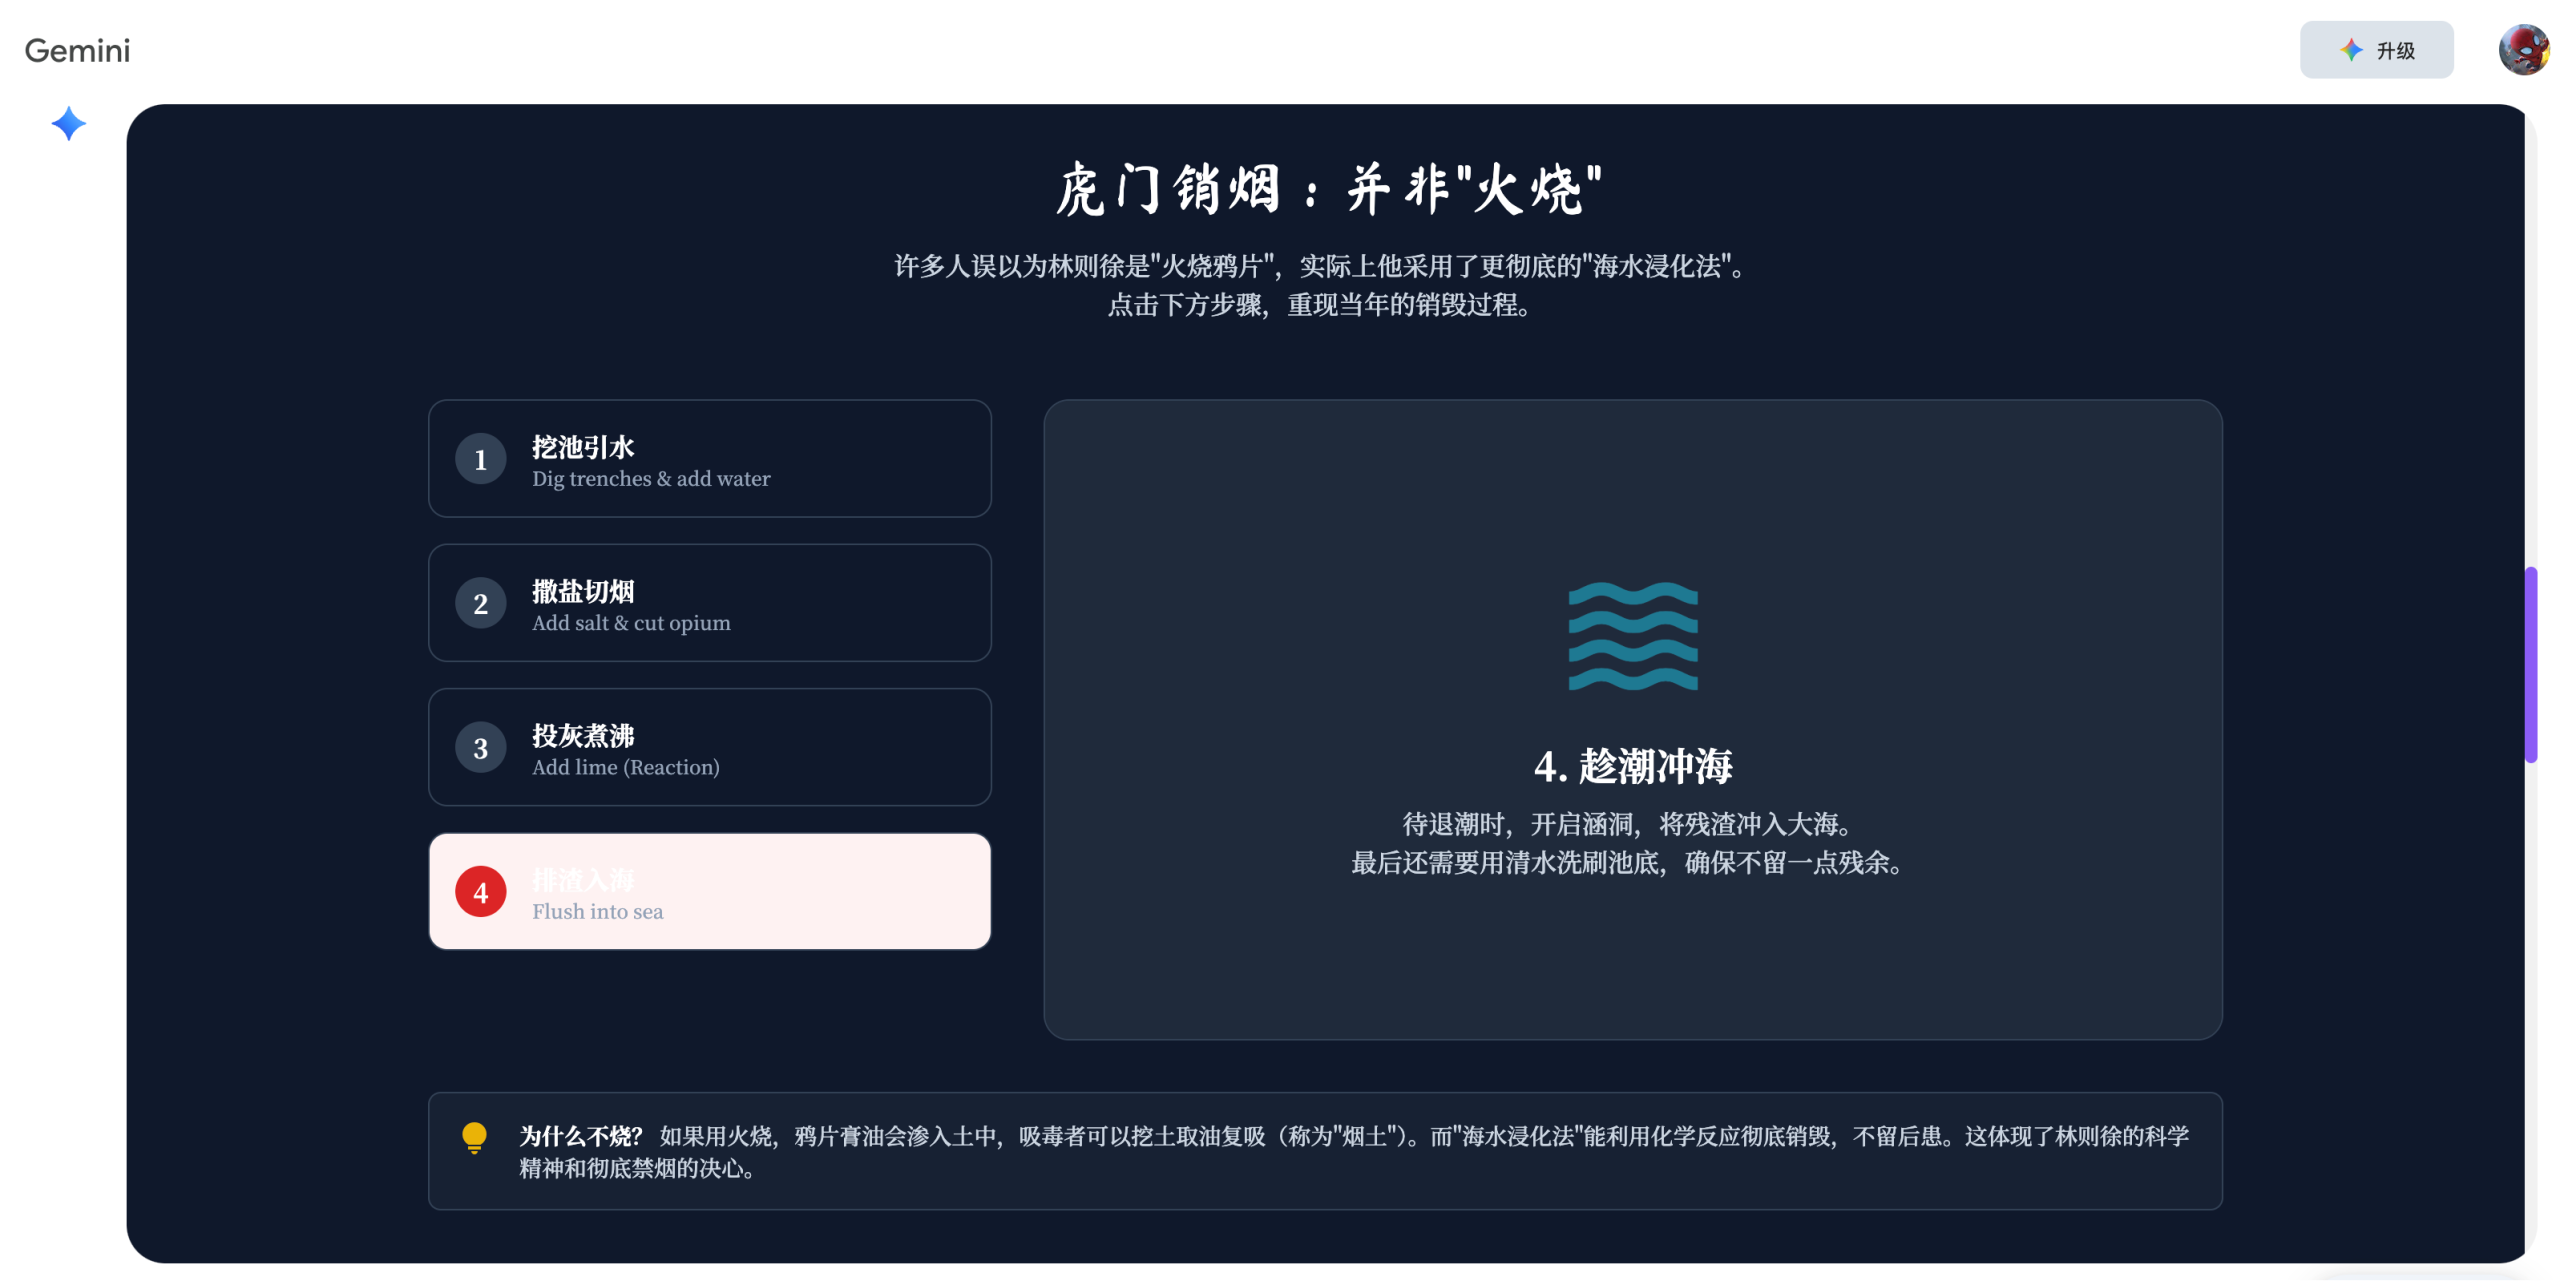
Task: Click the Gemini wordmark in the top-left corner
Action: 77,49
